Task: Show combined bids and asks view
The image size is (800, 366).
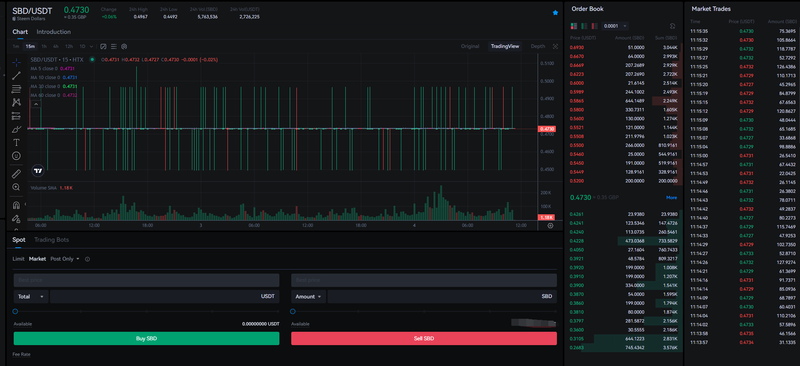Action: (x=574, y=26)
